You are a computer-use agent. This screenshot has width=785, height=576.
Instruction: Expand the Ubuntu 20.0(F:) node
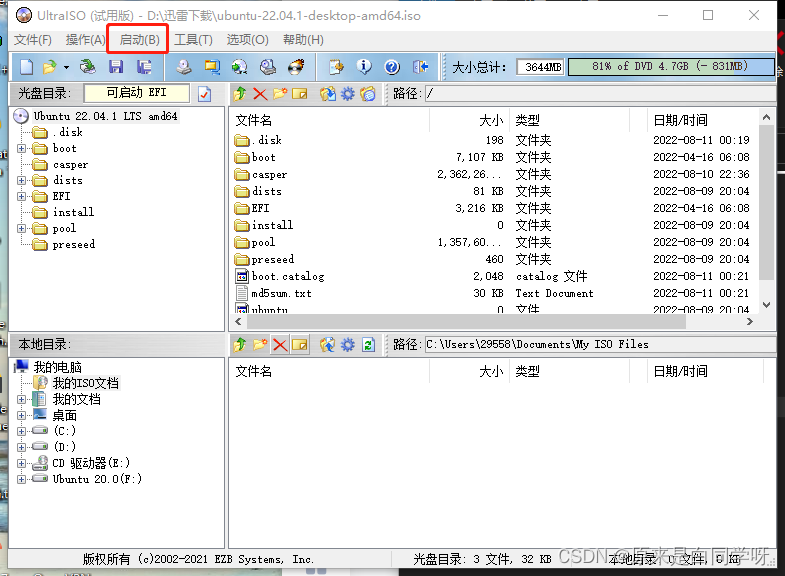coord(22,479)
